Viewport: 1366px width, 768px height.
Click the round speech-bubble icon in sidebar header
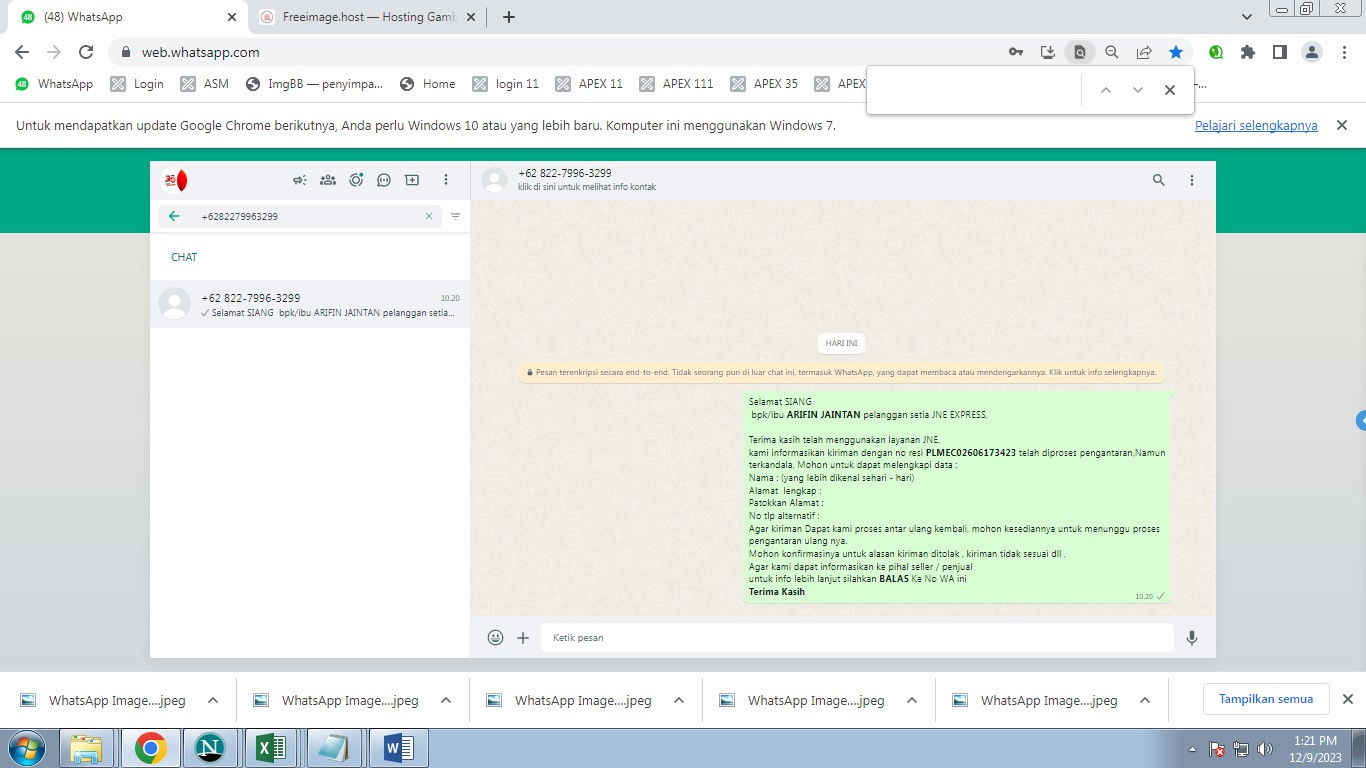pos(384,180)
